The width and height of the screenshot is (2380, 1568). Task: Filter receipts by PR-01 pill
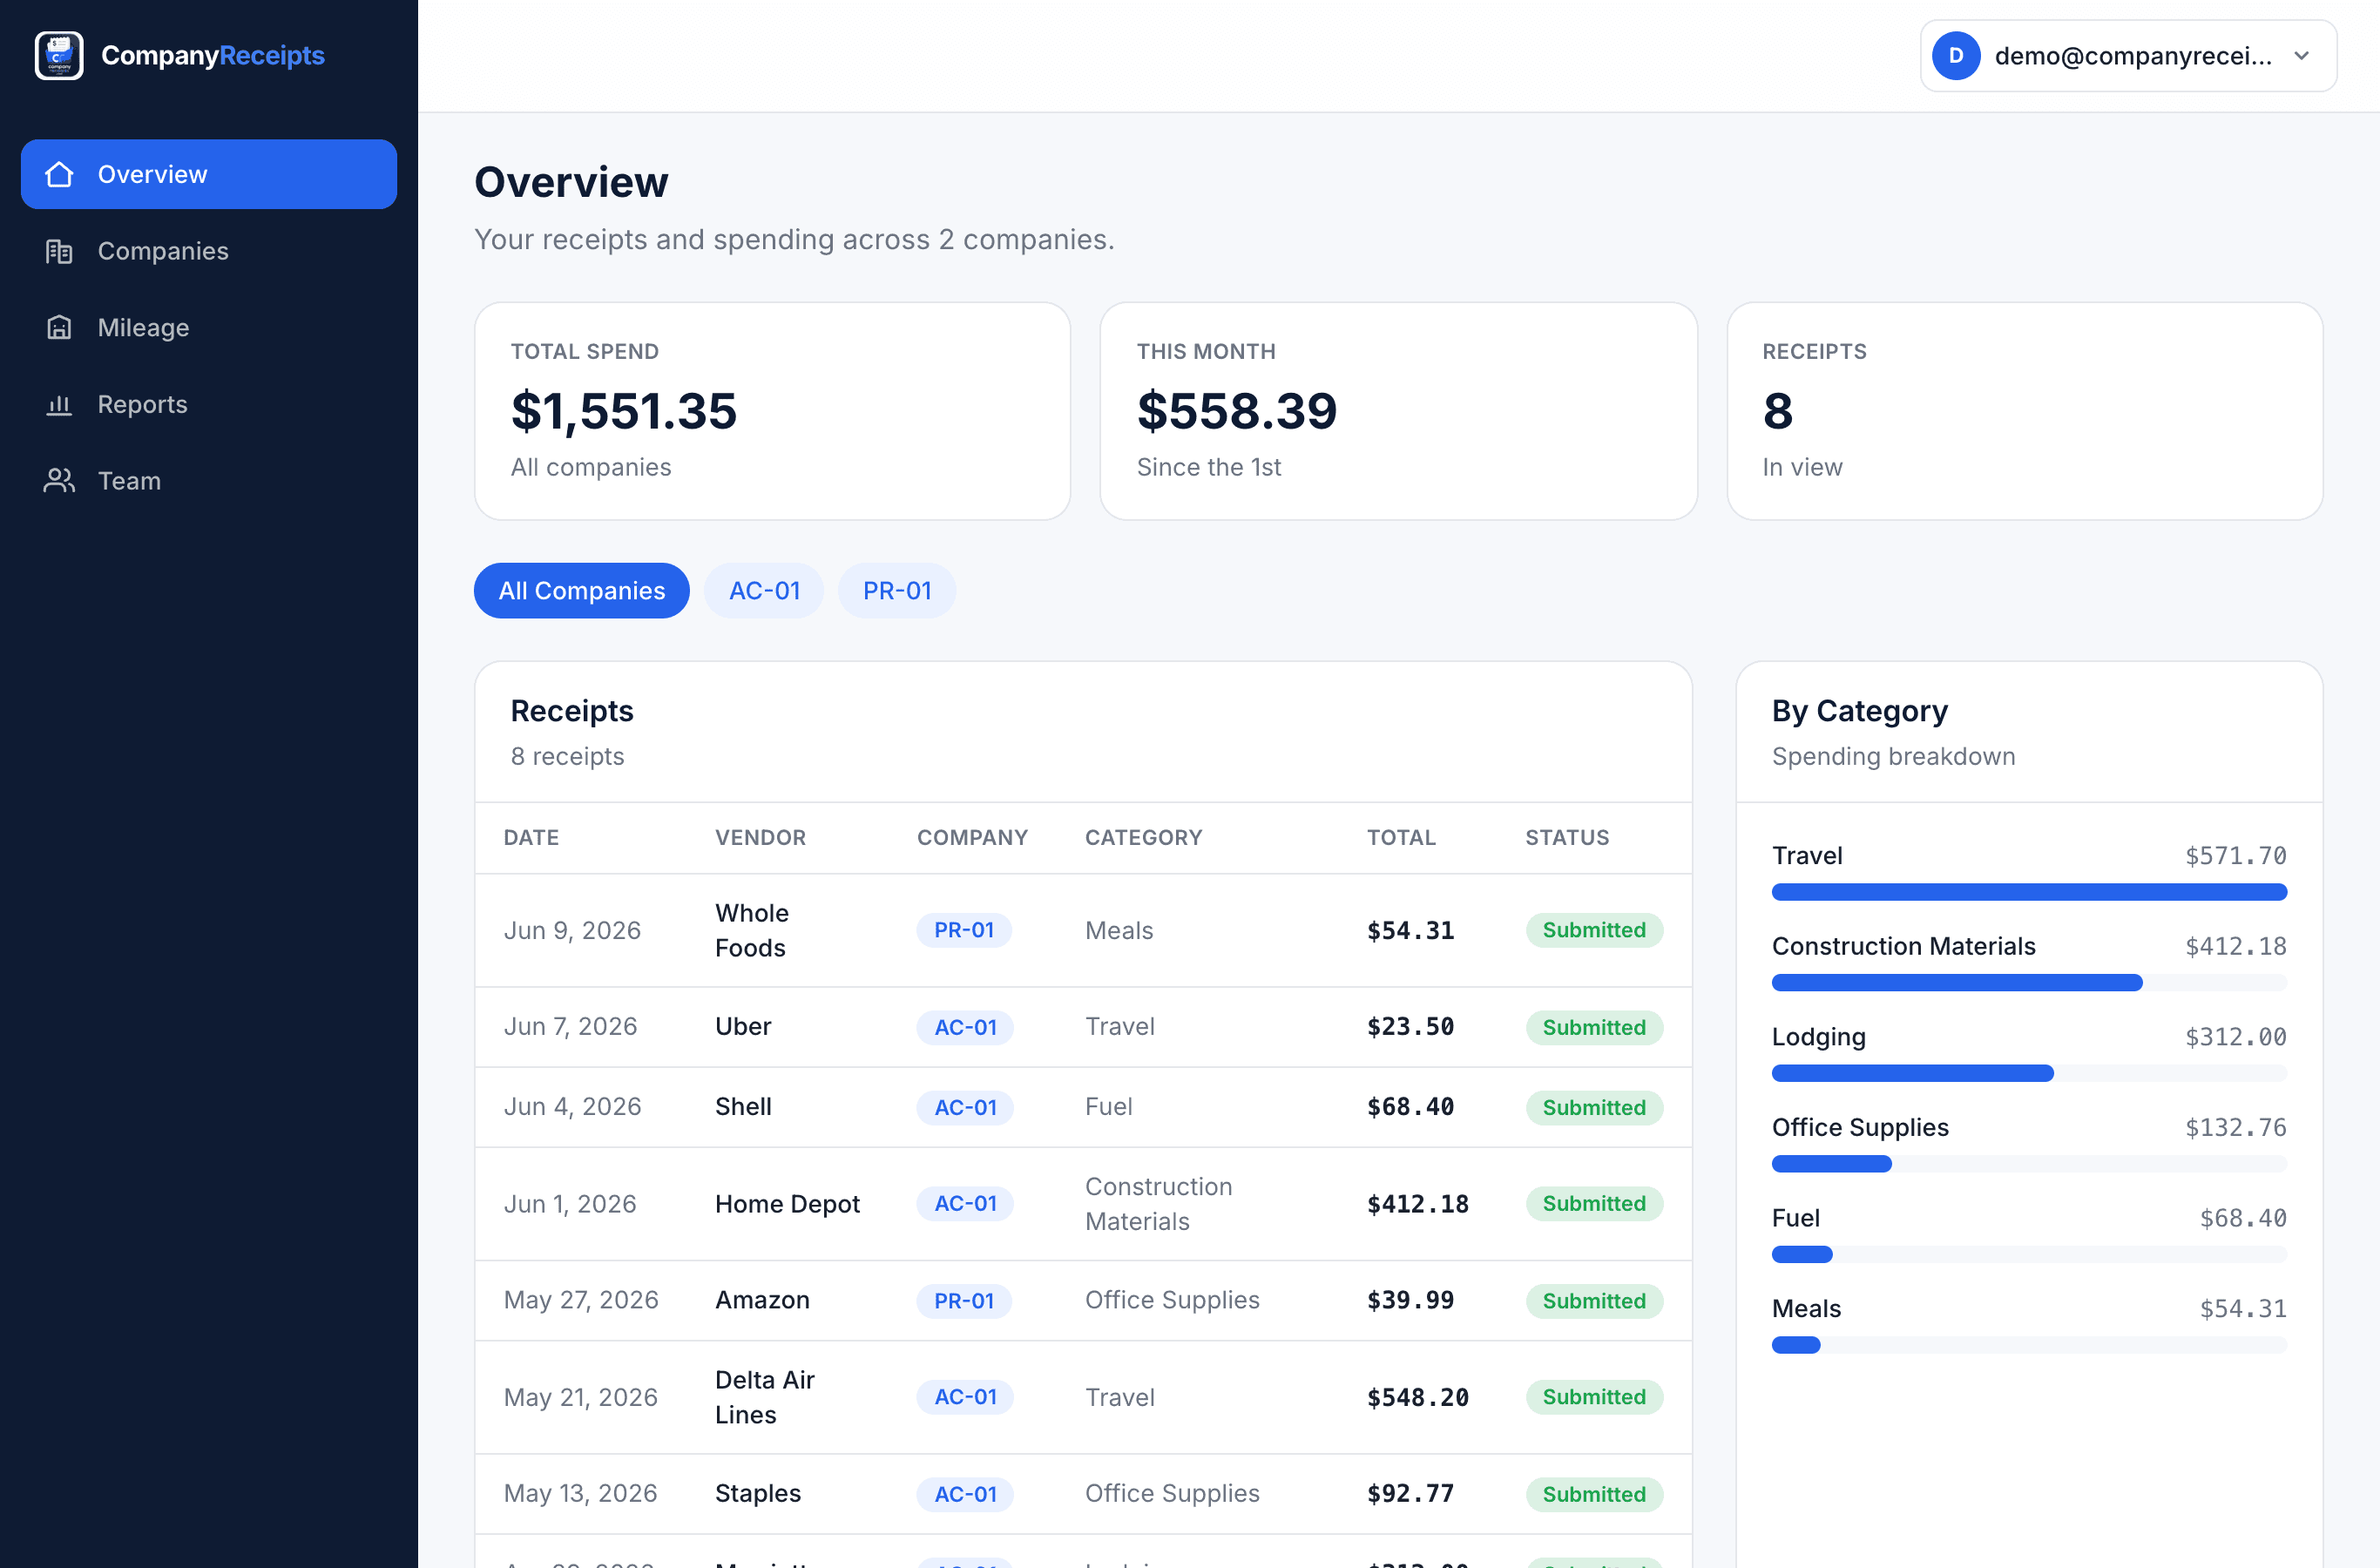[x=897, y=591]
